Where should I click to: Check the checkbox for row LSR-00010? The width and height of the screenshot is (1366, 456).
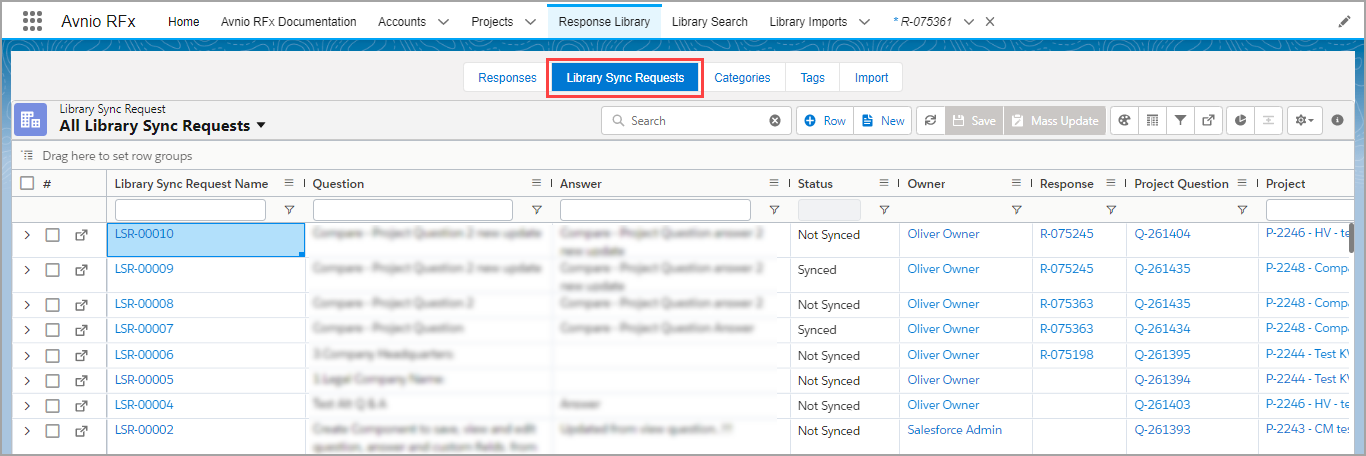tap(53, 235)
